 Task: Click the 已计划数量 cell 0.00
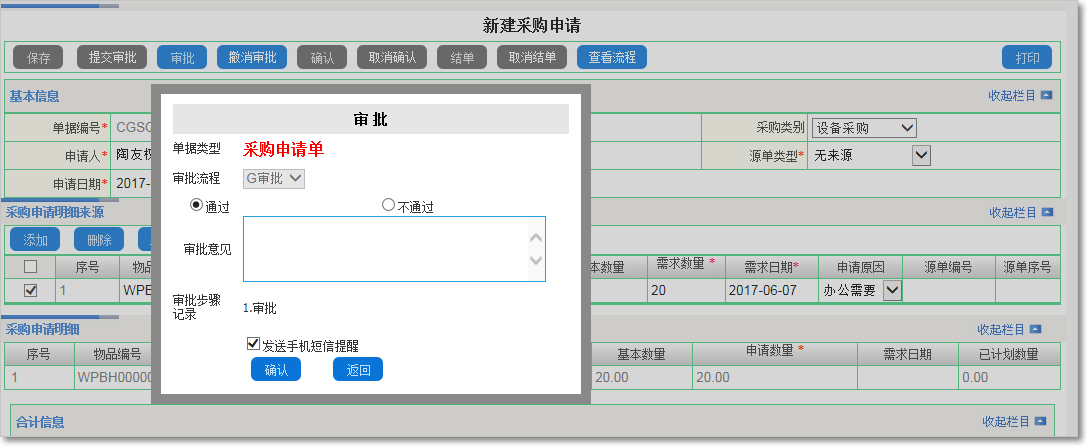(x=1009, y=377)
